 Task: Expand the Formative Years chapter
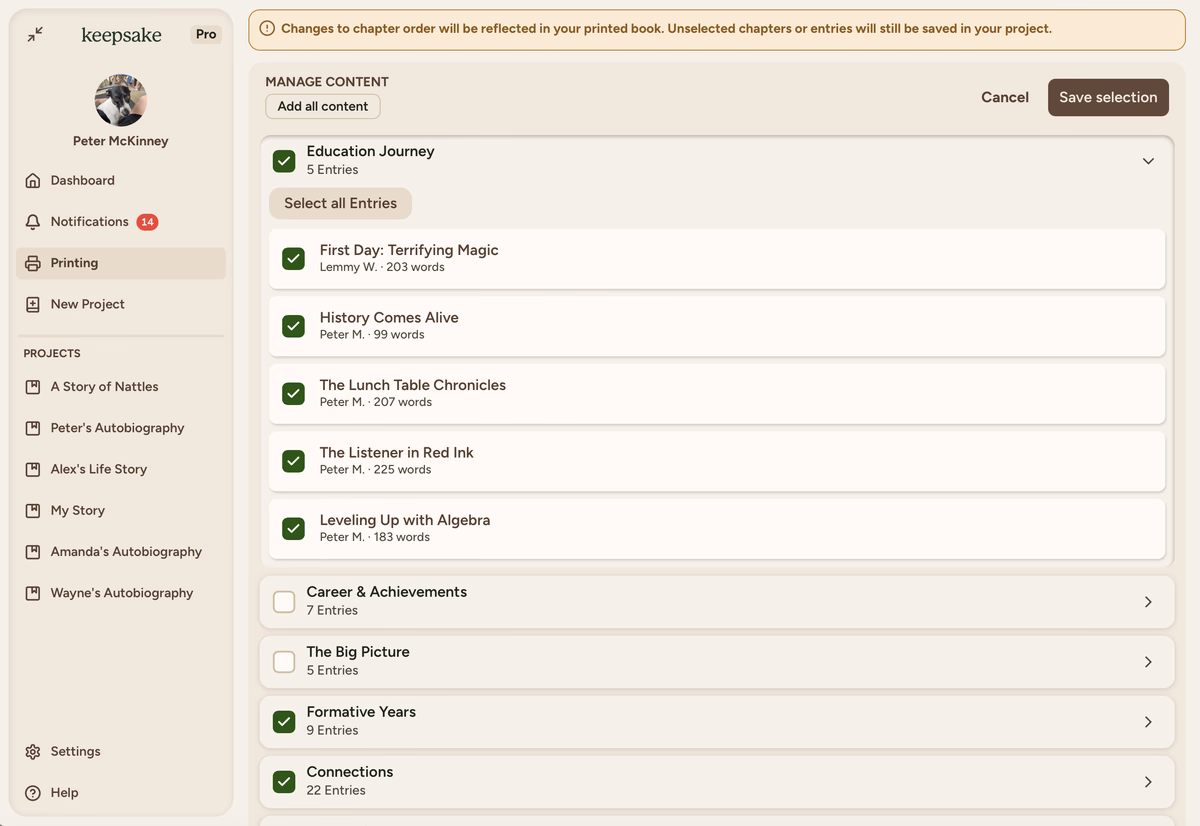coord(1148,722)
